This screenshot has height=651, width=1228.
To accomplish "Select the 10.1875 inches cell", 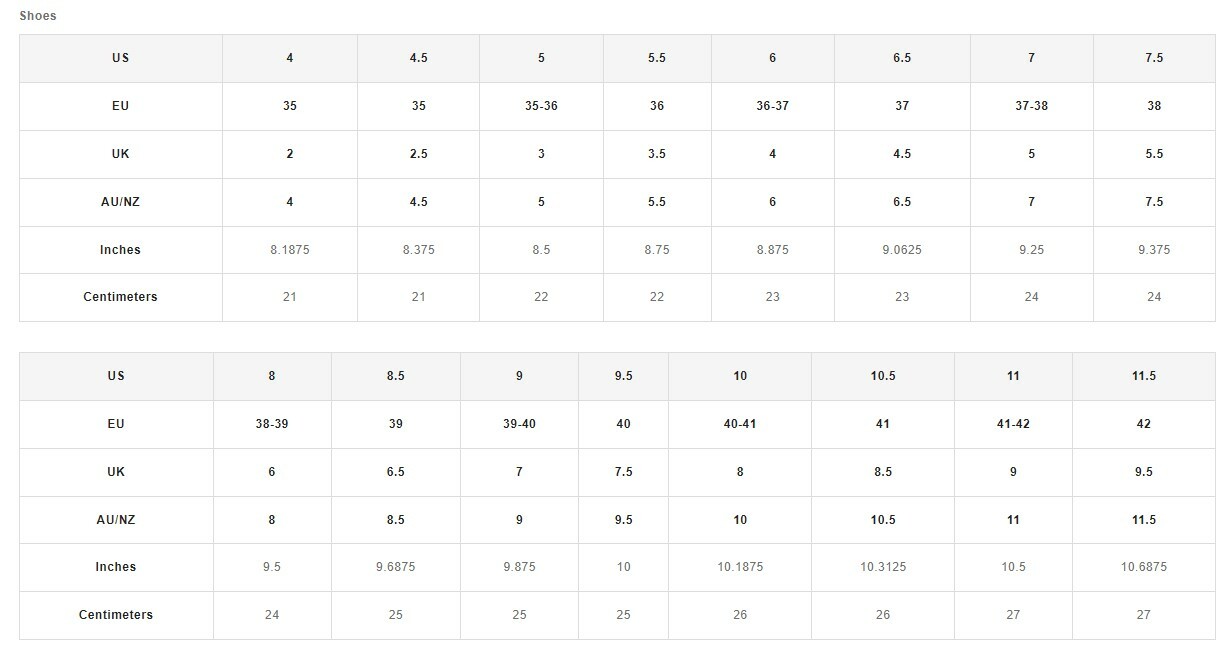I will point(740,567).
